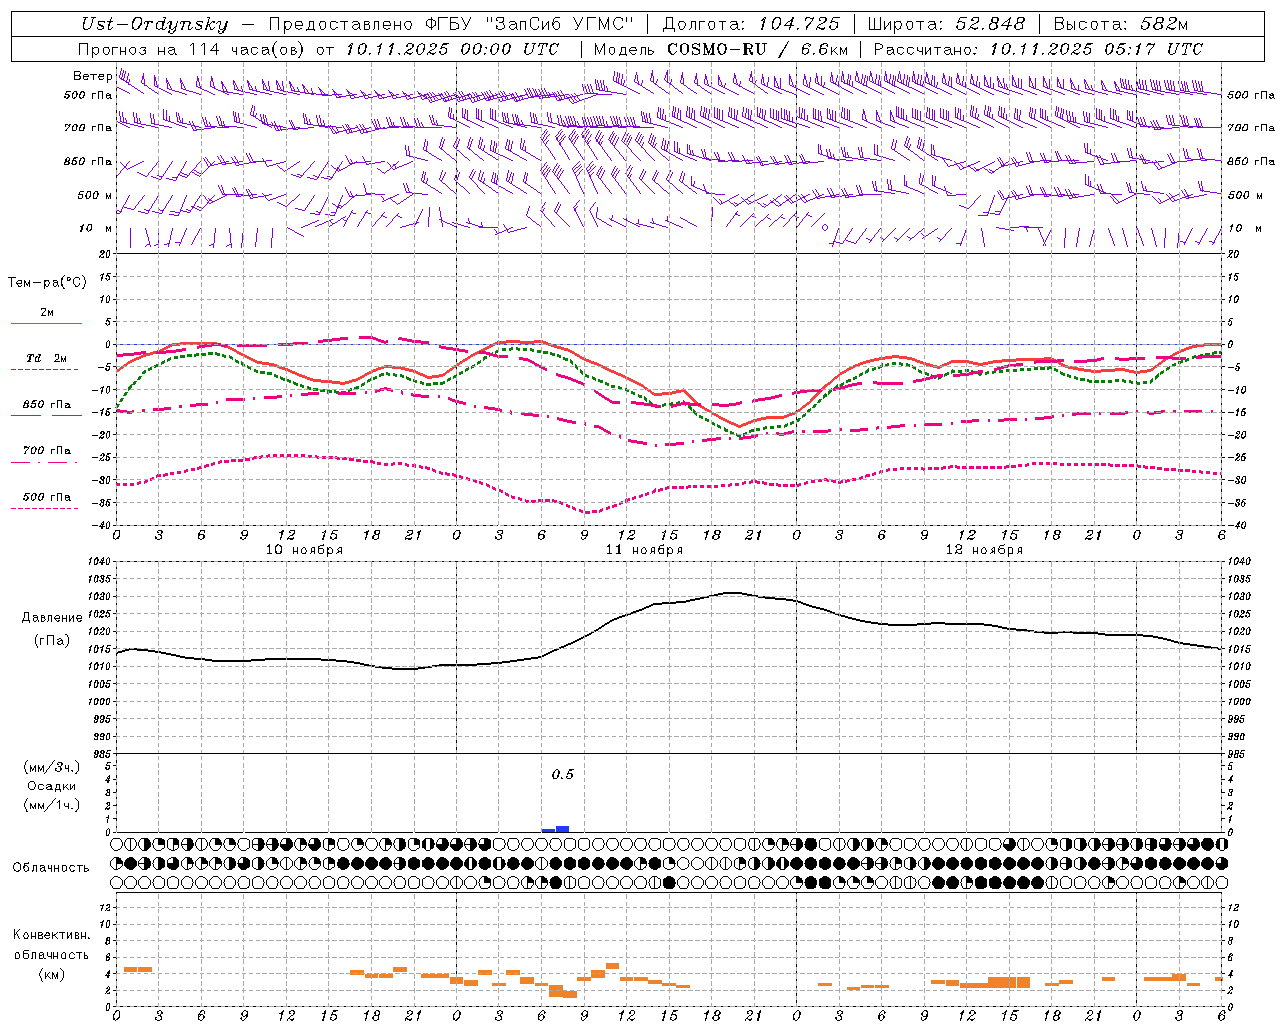Click the 0.5 precipitation amount label
Viewport: 1280px width, 1024px height.
pos(563,775)
